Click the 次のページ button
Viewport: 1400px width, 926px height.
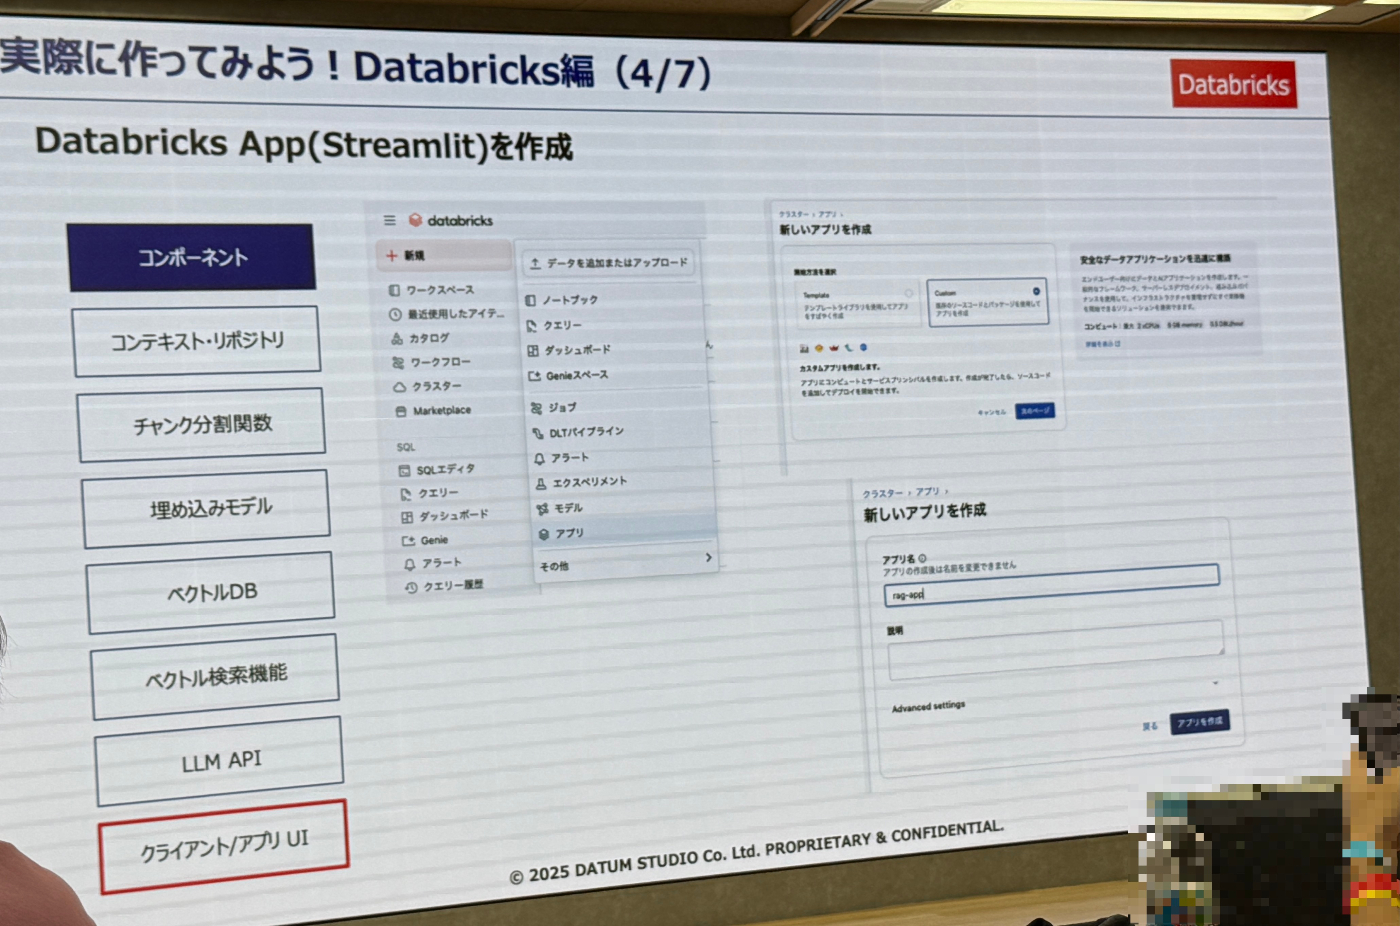1035,411
